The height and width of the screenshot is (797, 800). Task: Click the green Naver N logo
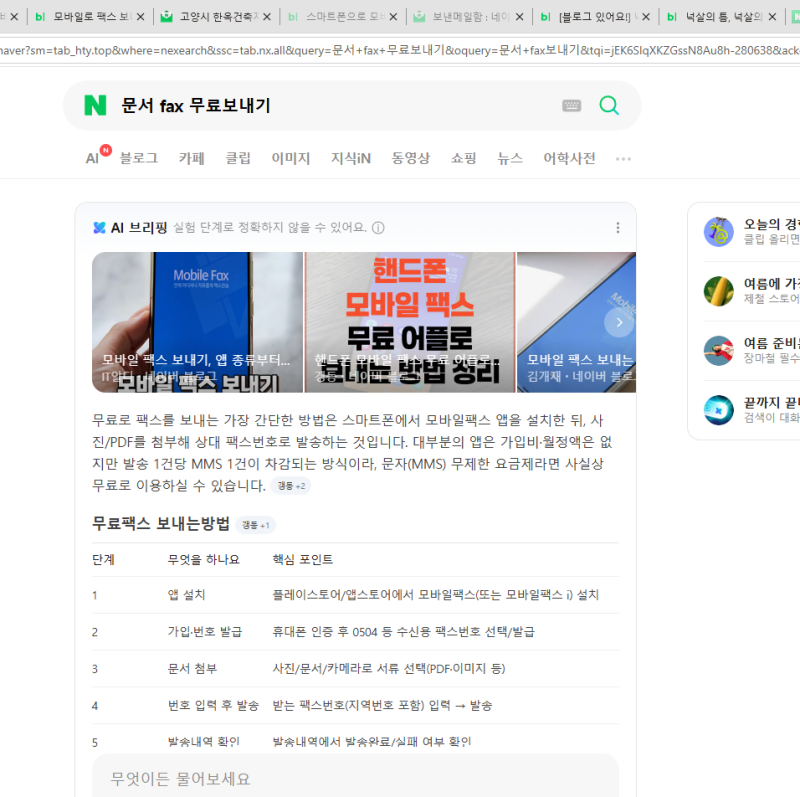[x=95, y=105]
